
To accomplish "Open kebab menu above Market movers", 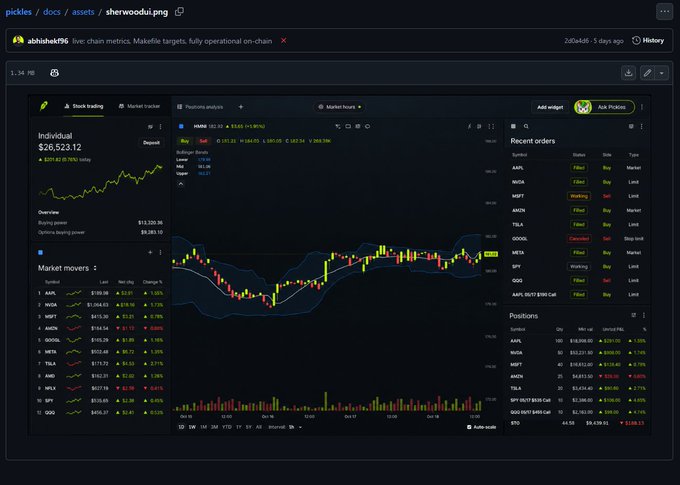I will (160, 252).
